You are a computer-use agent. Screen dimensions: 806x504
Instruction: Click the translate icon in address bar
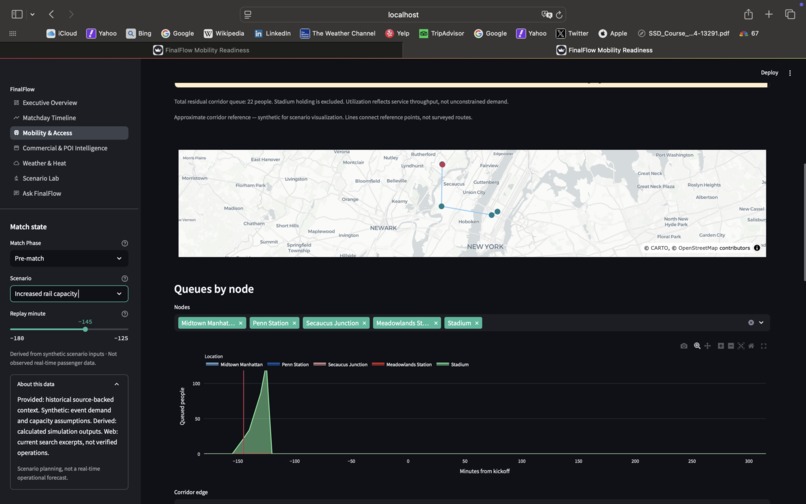[546, 14]
